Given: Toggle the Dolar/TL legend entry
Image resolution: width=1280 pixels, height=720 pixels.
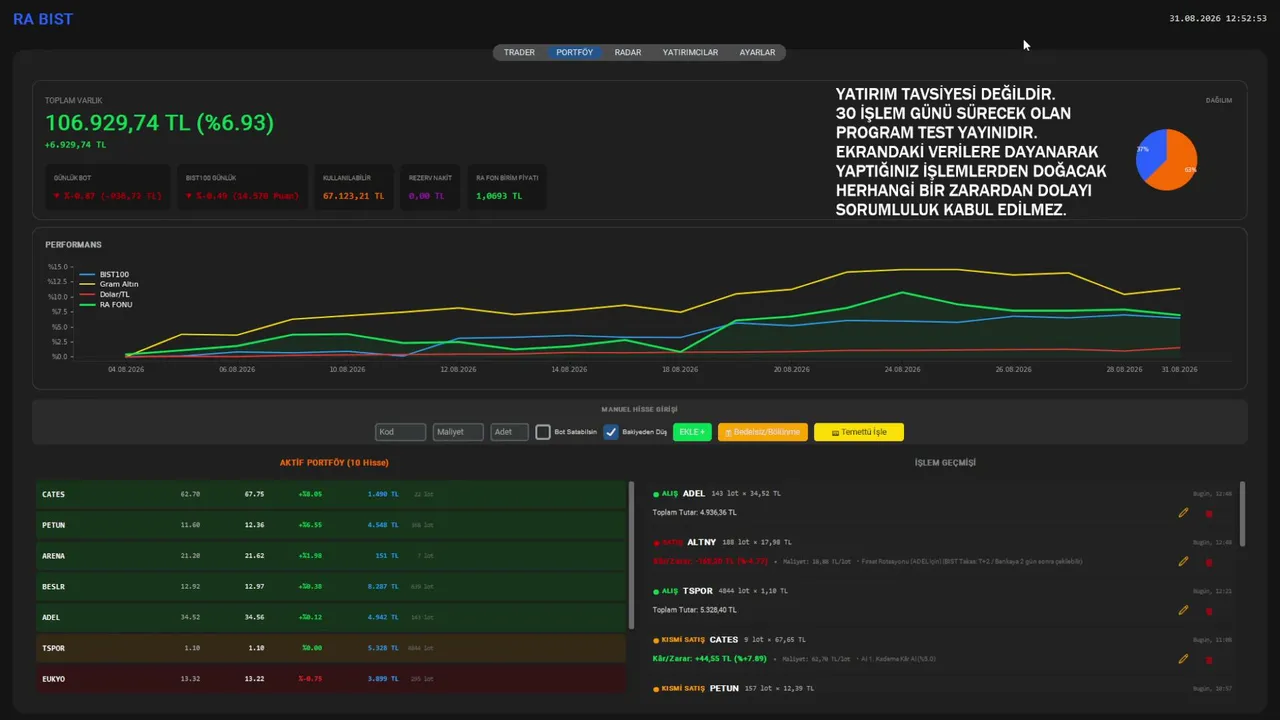Looking at the screenshot, I should pyautogui.click(x=105, y=294).
